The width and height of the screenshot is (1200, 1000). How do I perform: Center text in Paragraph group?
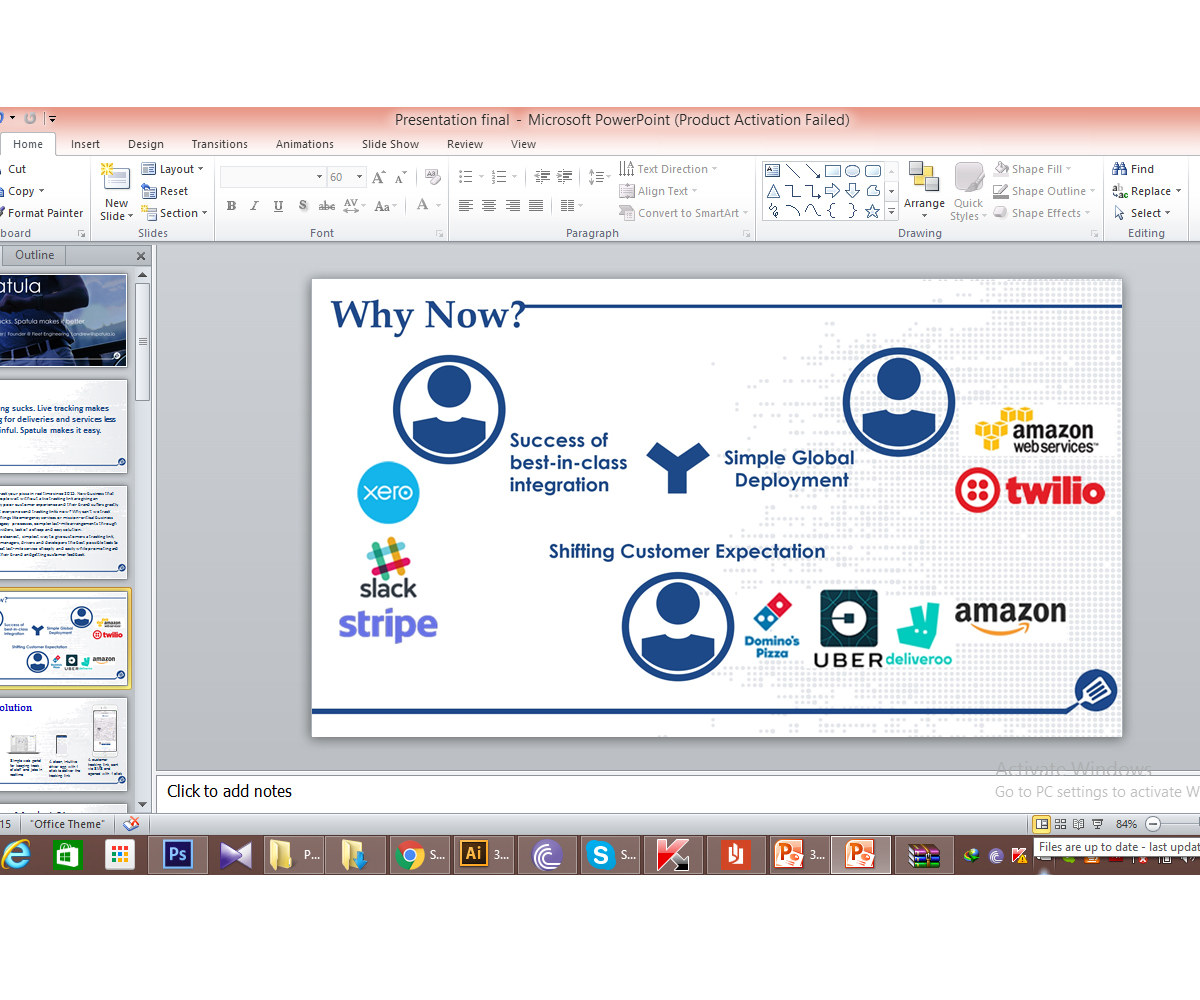(x=489, y=206)
